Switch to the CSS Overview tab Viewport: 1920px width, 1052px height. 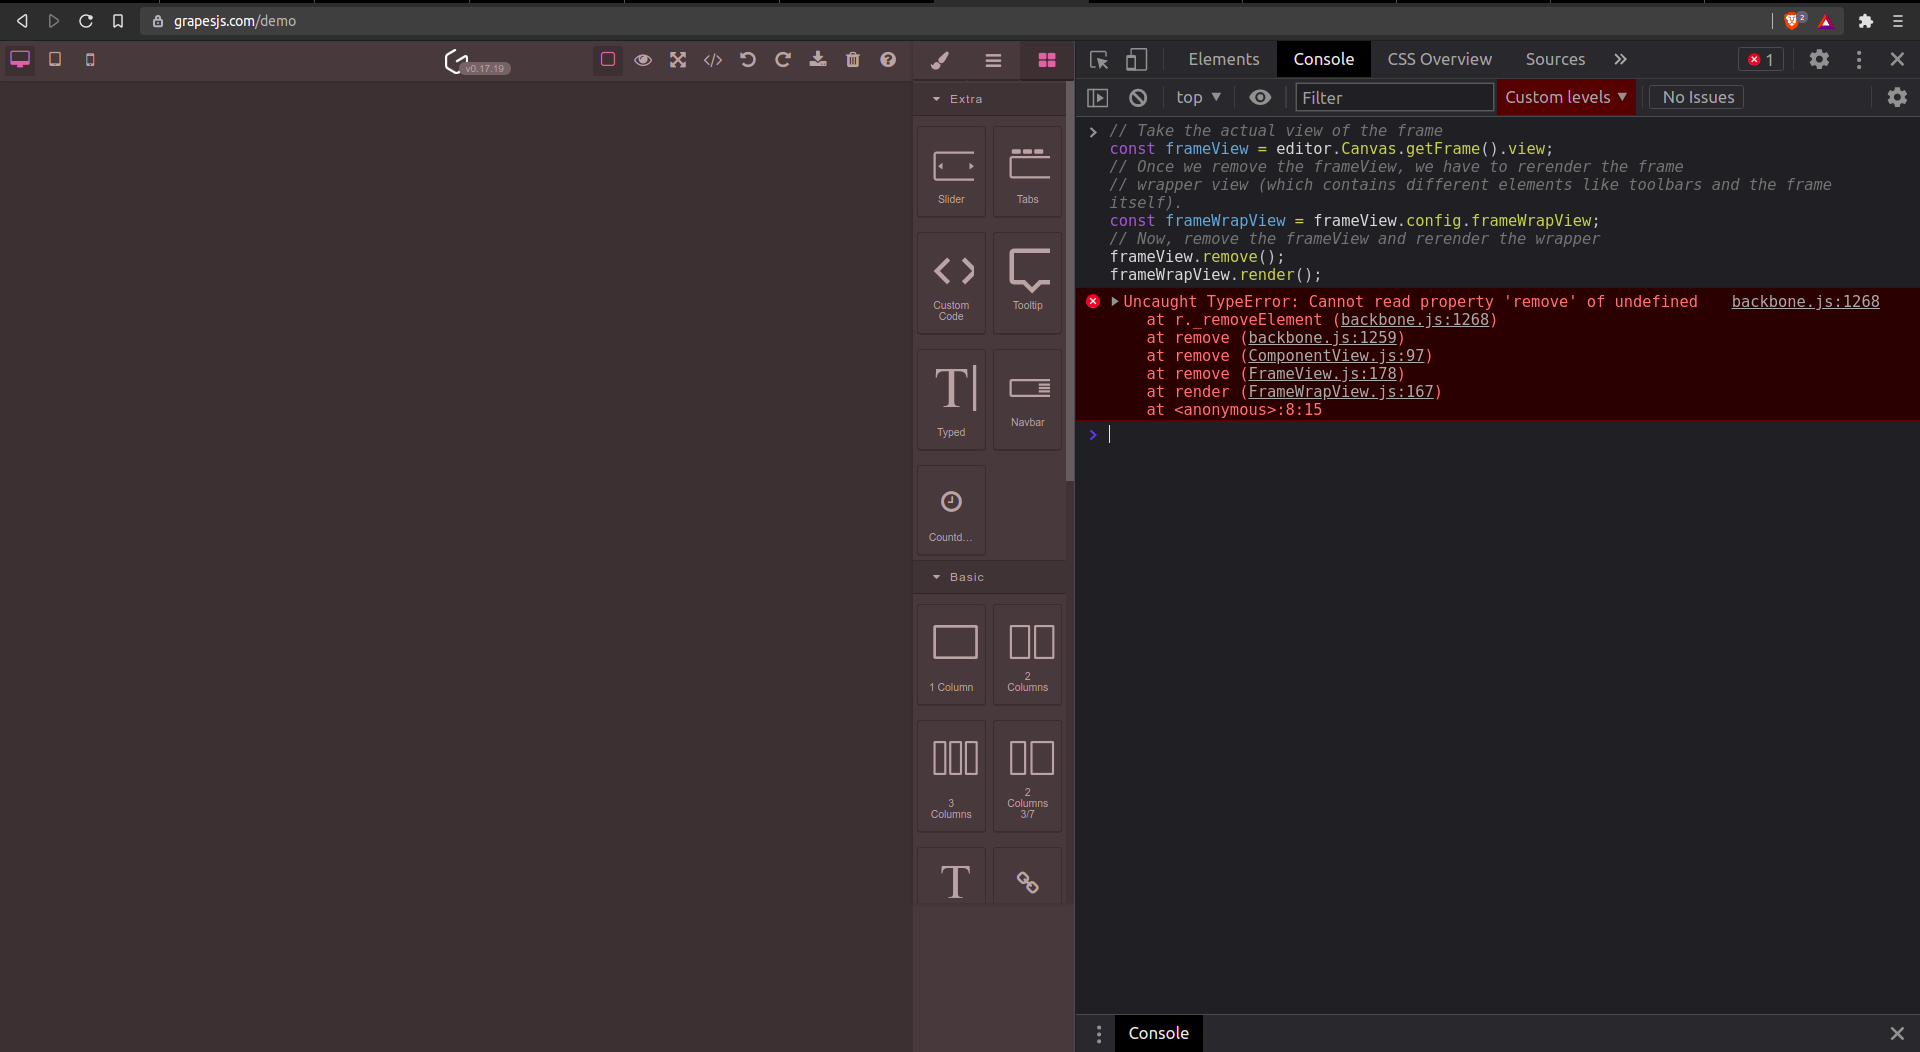(1439, 59)
